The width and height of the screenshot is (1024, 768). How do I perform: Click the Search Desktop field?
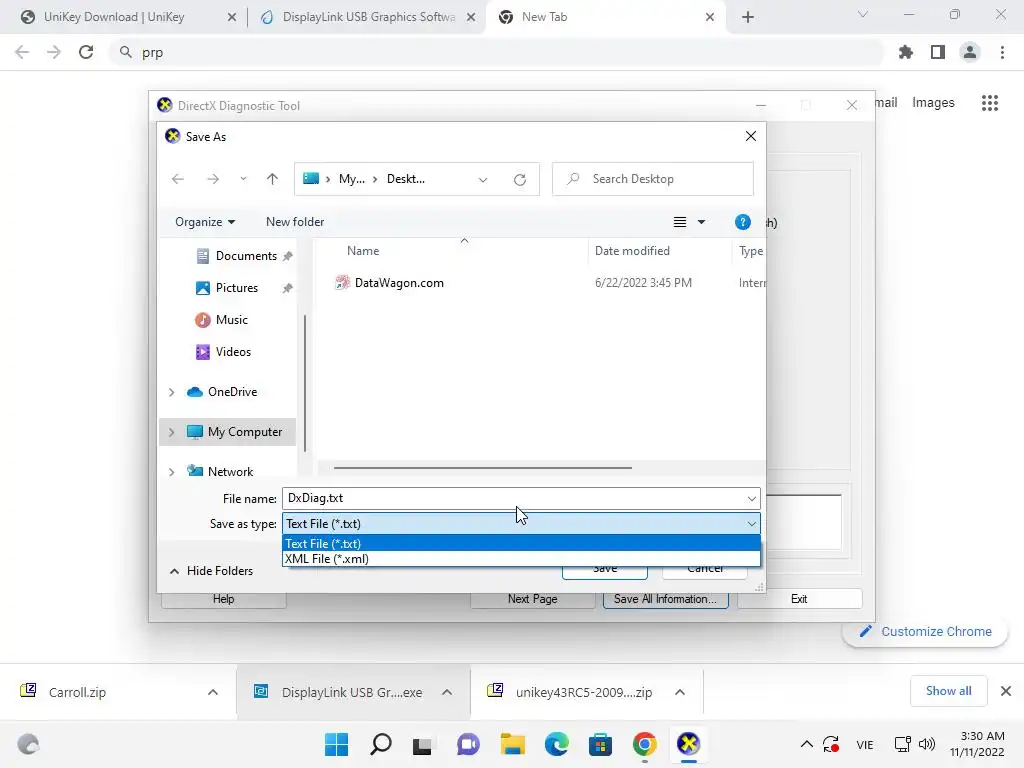click(653, 179)
